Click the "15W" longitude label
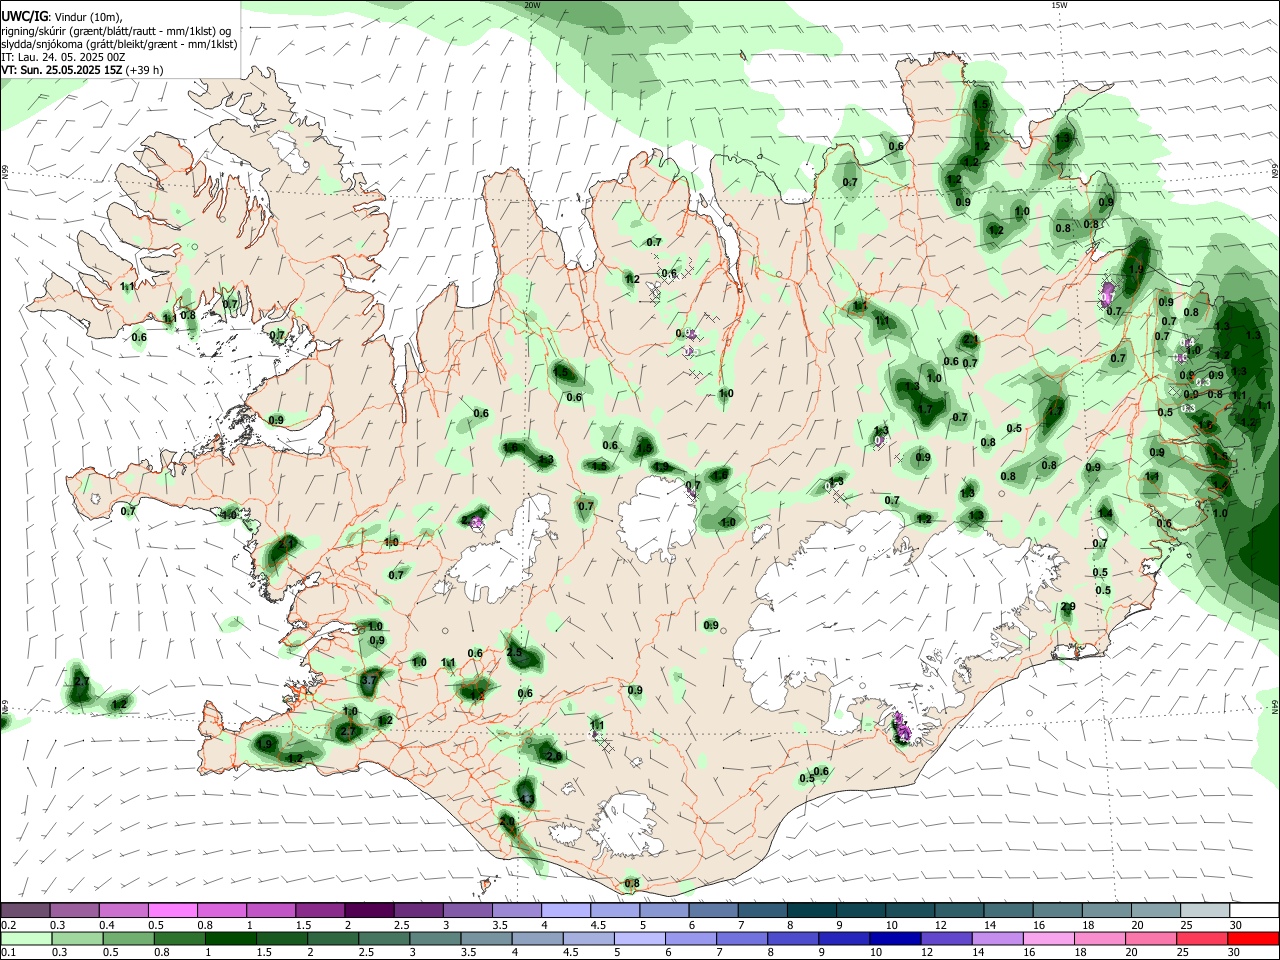Image resolution: width=1280 pixels, height=960 pixels. [x=1059, y=5]
